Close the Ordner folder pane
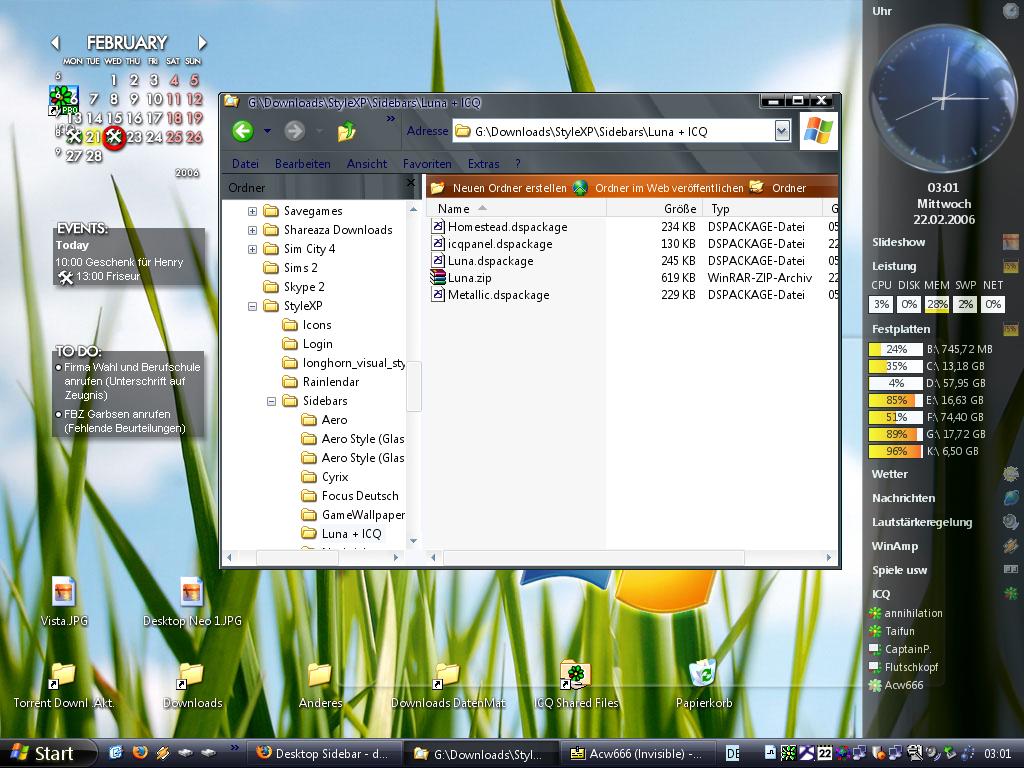This screenshot has height=768, width=1024. click(x=410, y=184)
